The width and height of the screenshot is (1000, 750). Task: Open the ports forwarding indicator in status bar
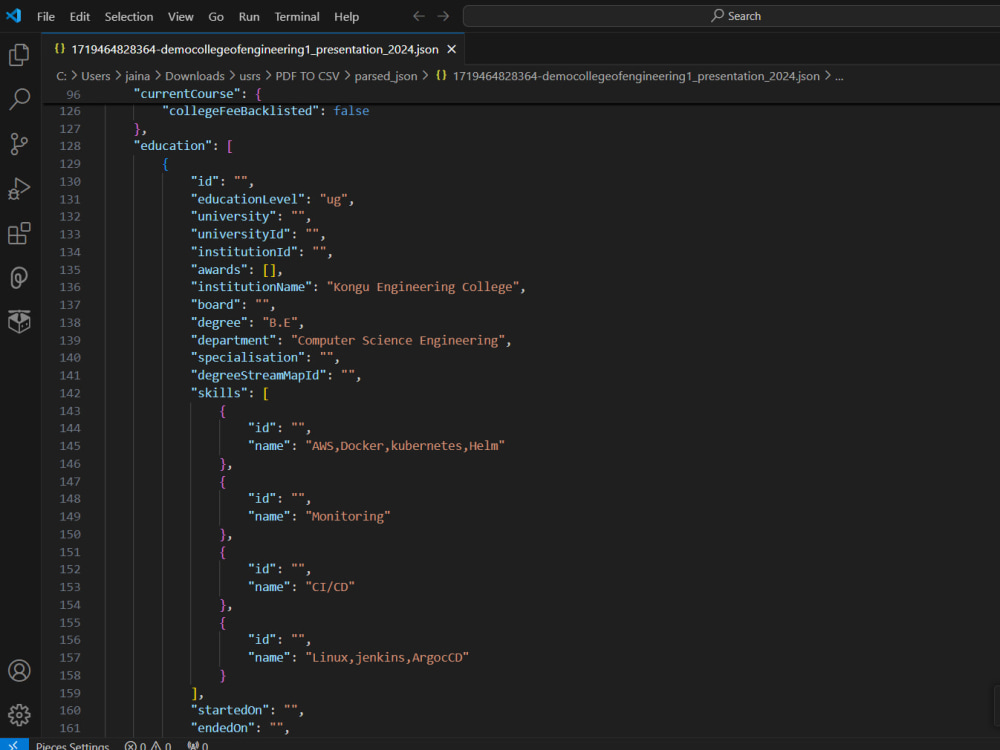pos(196,744)
